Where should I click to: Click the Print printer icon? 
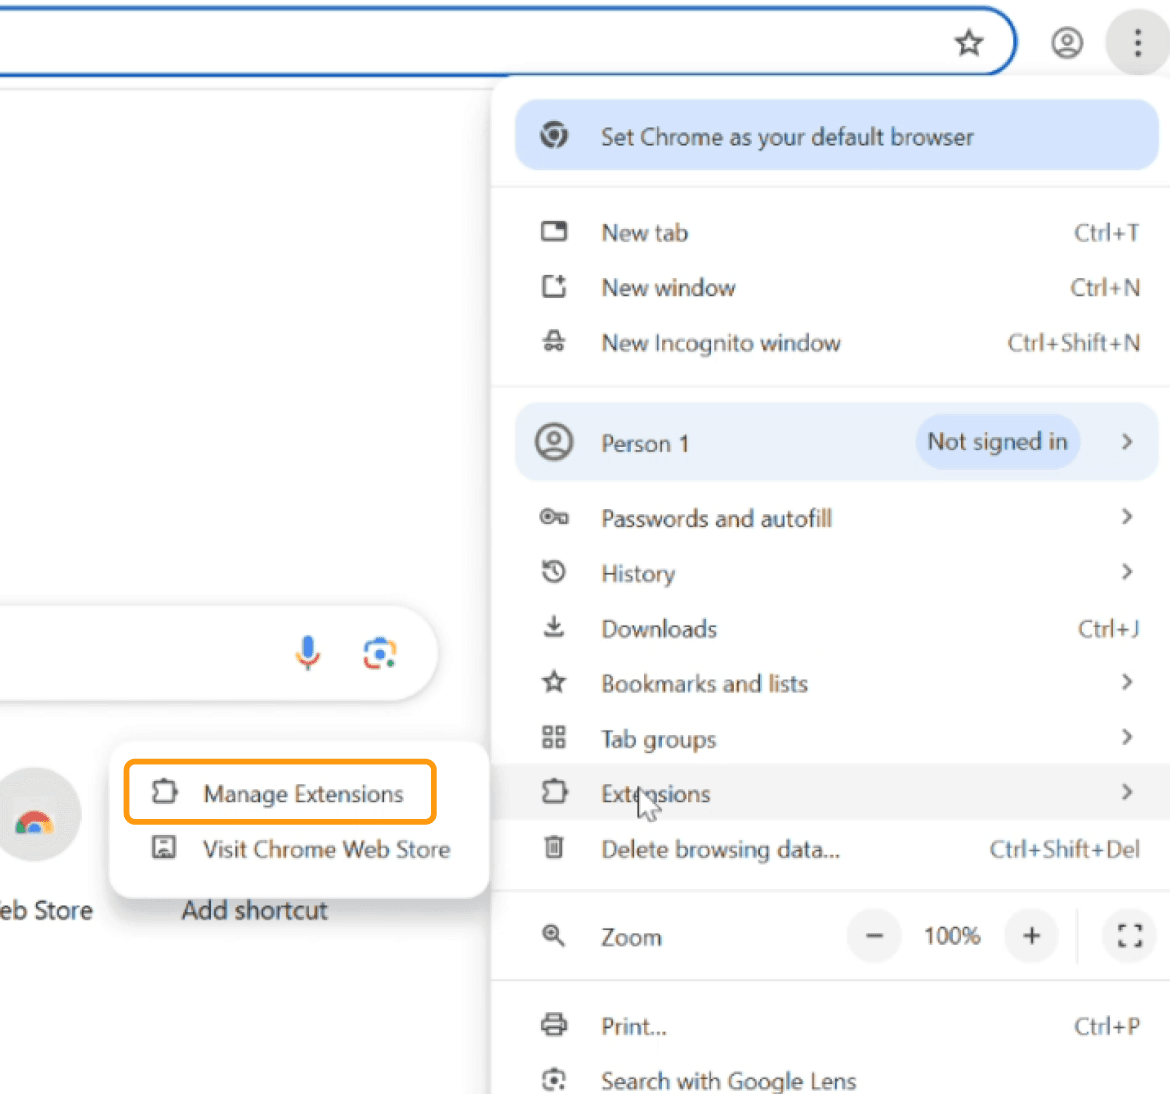coord(554,1025)
